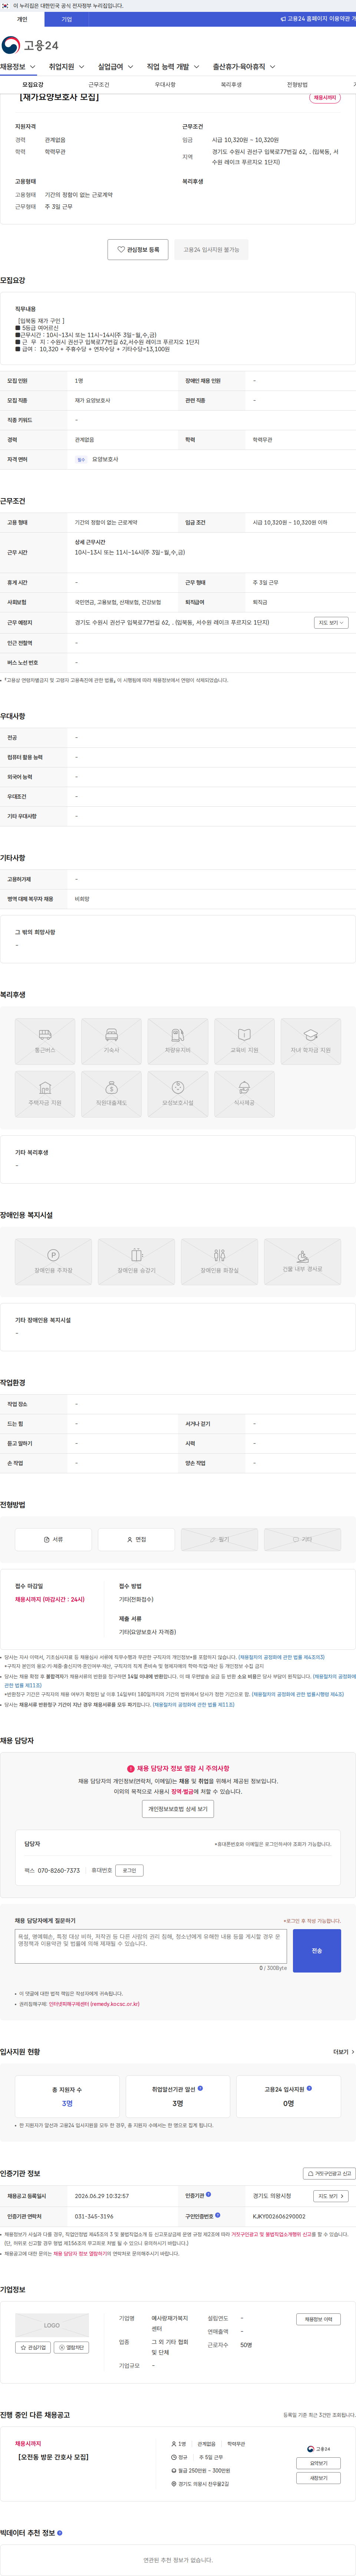Go to the 복리후생 section tab
Image resolution: width=356 pixels, height=2576 pixels.
[231, 85]
